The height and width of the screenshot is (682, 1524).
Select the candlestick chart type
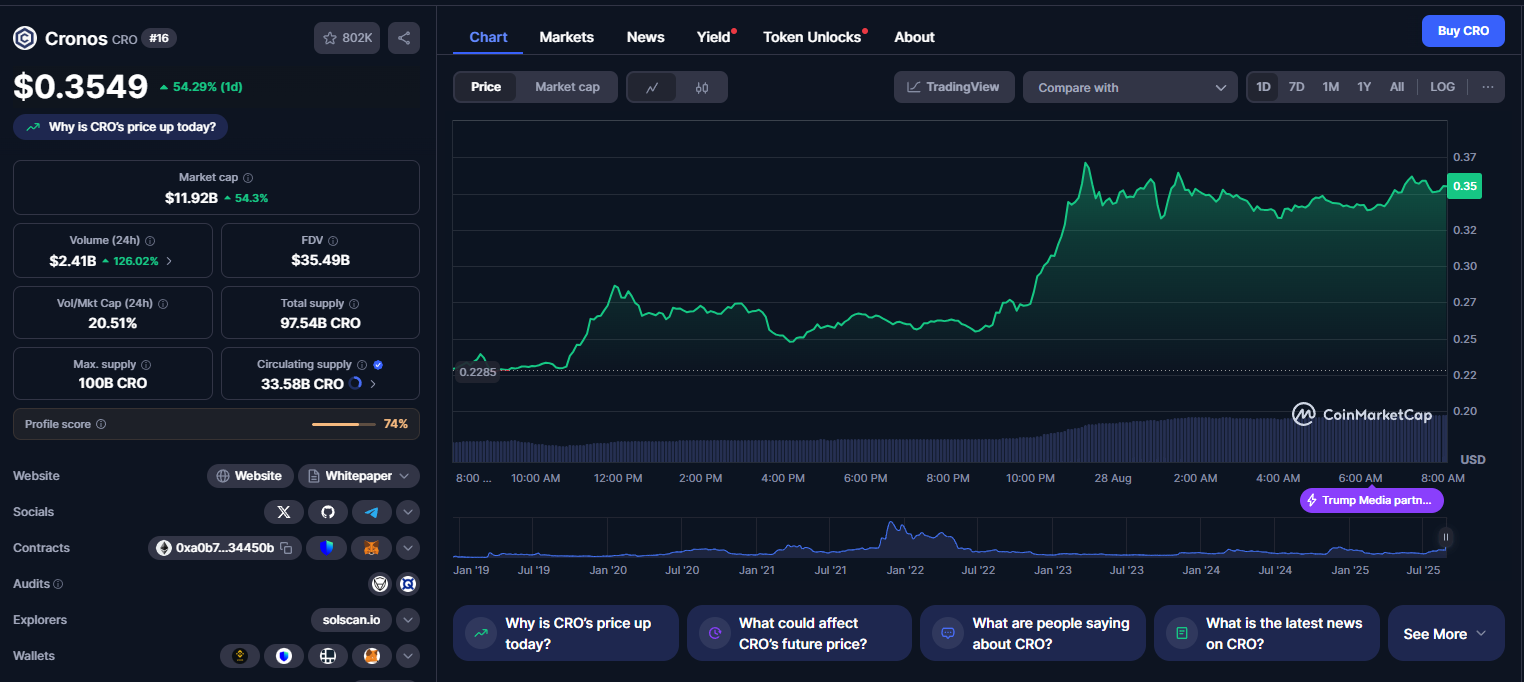tap(702, 87)
